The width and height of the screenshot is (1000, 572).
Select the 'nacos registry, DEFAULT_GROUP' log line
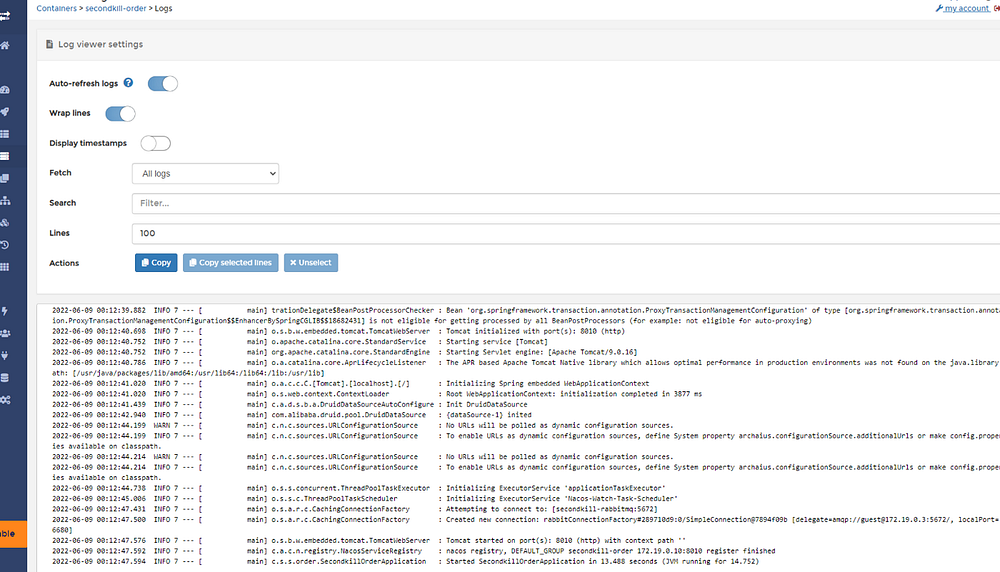[x=413, y=551]
